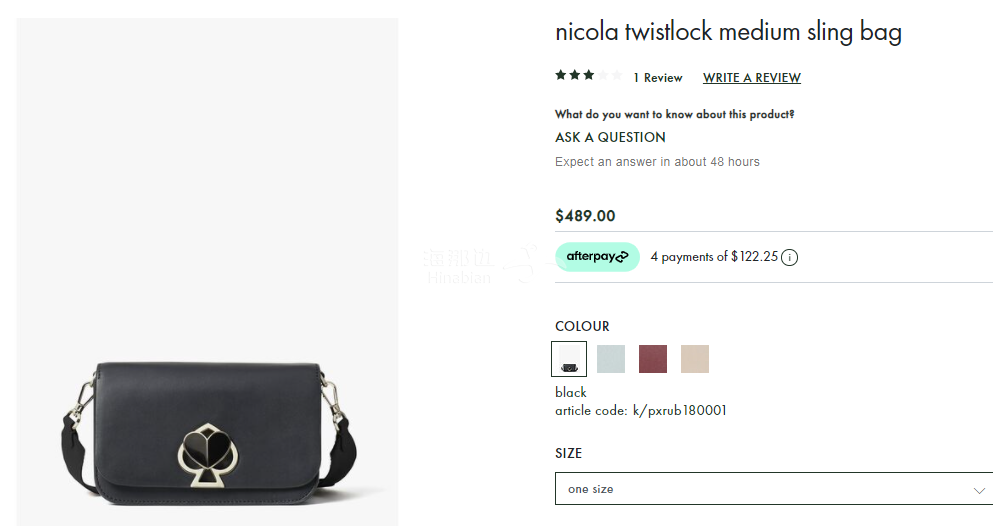Click the last empty rating star
The height and width of the screenshot is (529, 993).
click(x=617, y=75)
